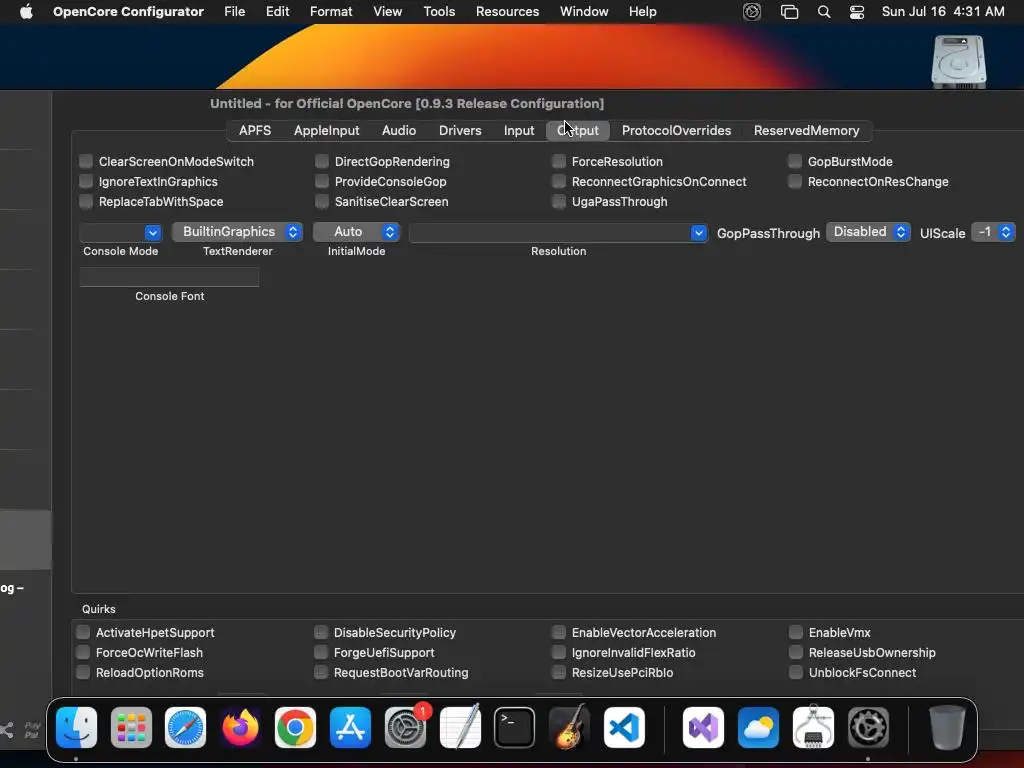This screenshot has height=768, width=1024.
Task: Switch to the AppleInput tab
Action: click(327, 131)
